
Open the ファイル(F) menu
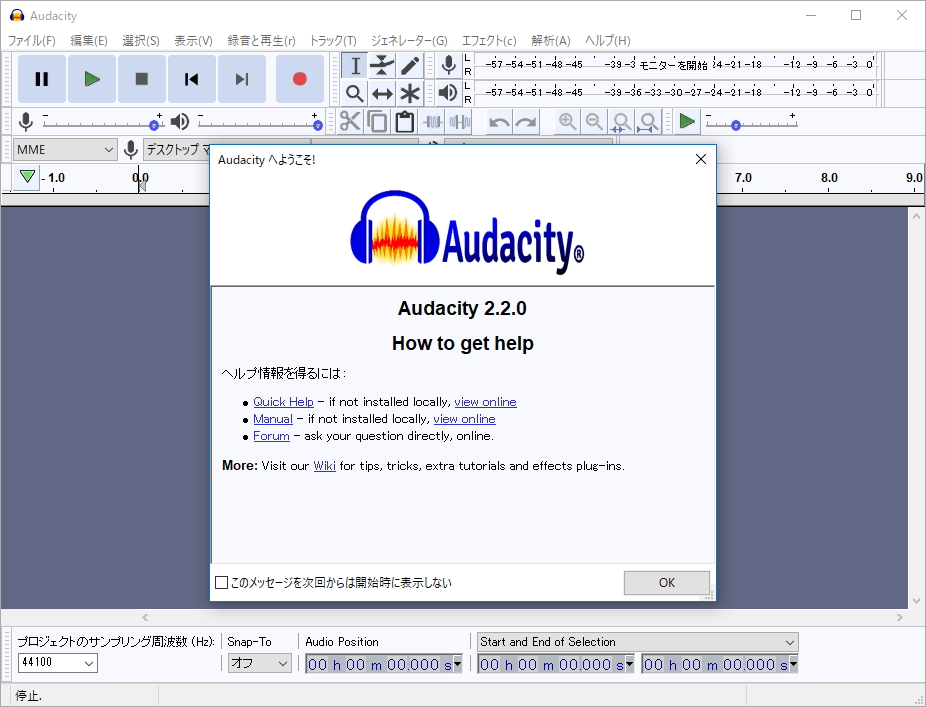[x=32, y=41]
